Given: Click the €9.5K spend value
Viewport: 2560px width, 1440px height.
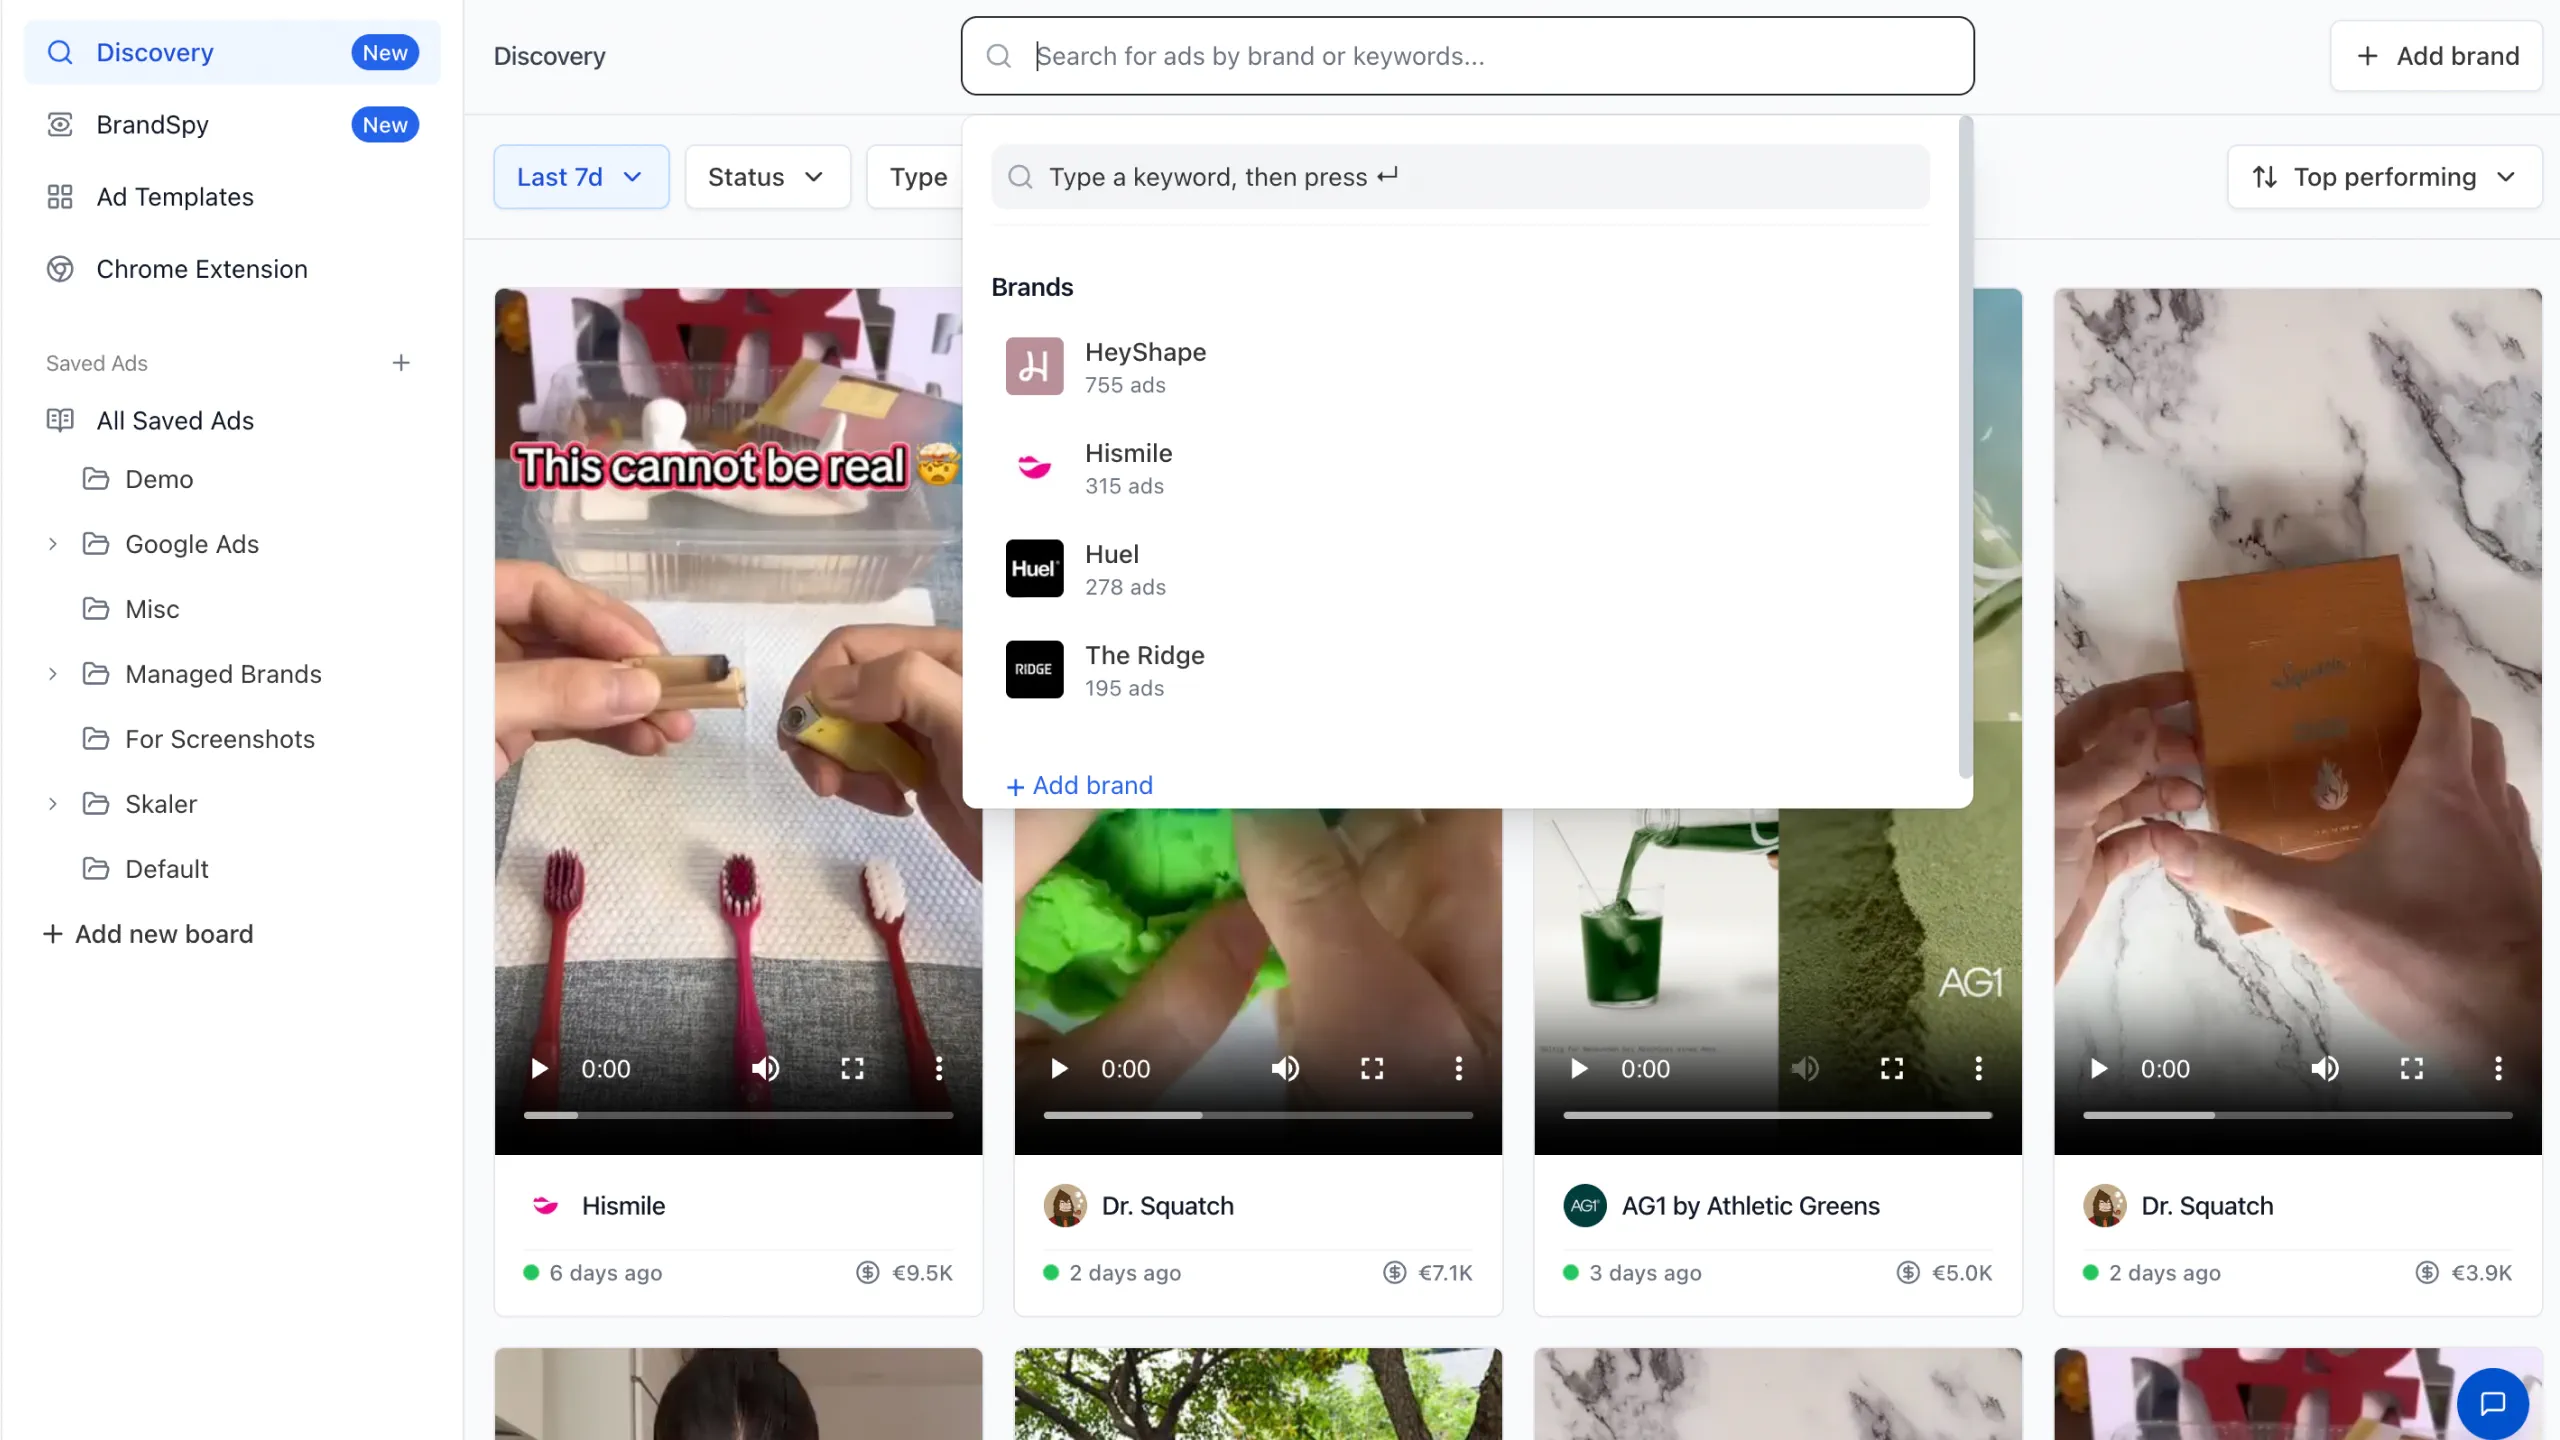Looking at the screenshot, I should pos(922,1273).
